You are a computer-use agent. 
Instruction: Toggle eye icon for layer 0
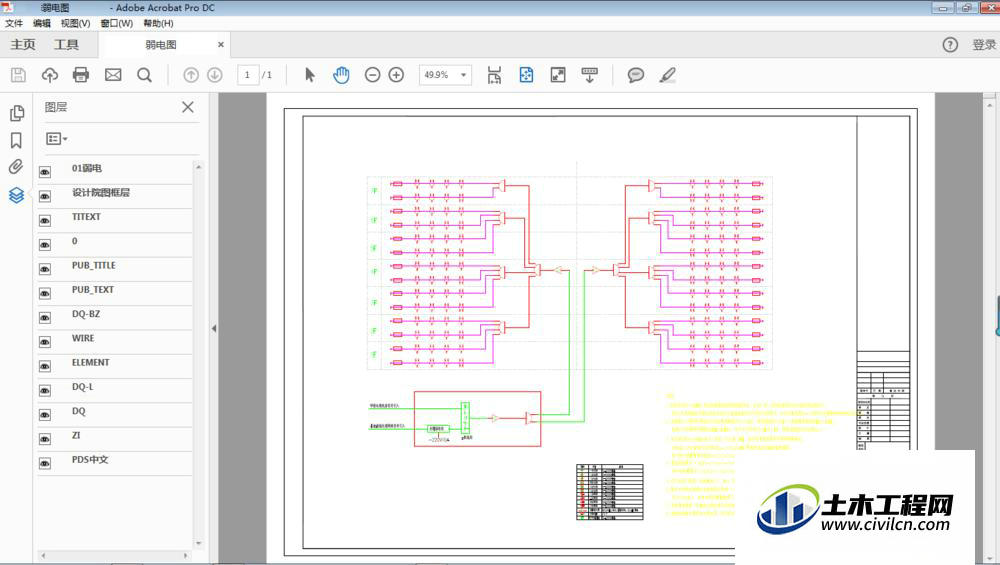click(45, 245)
